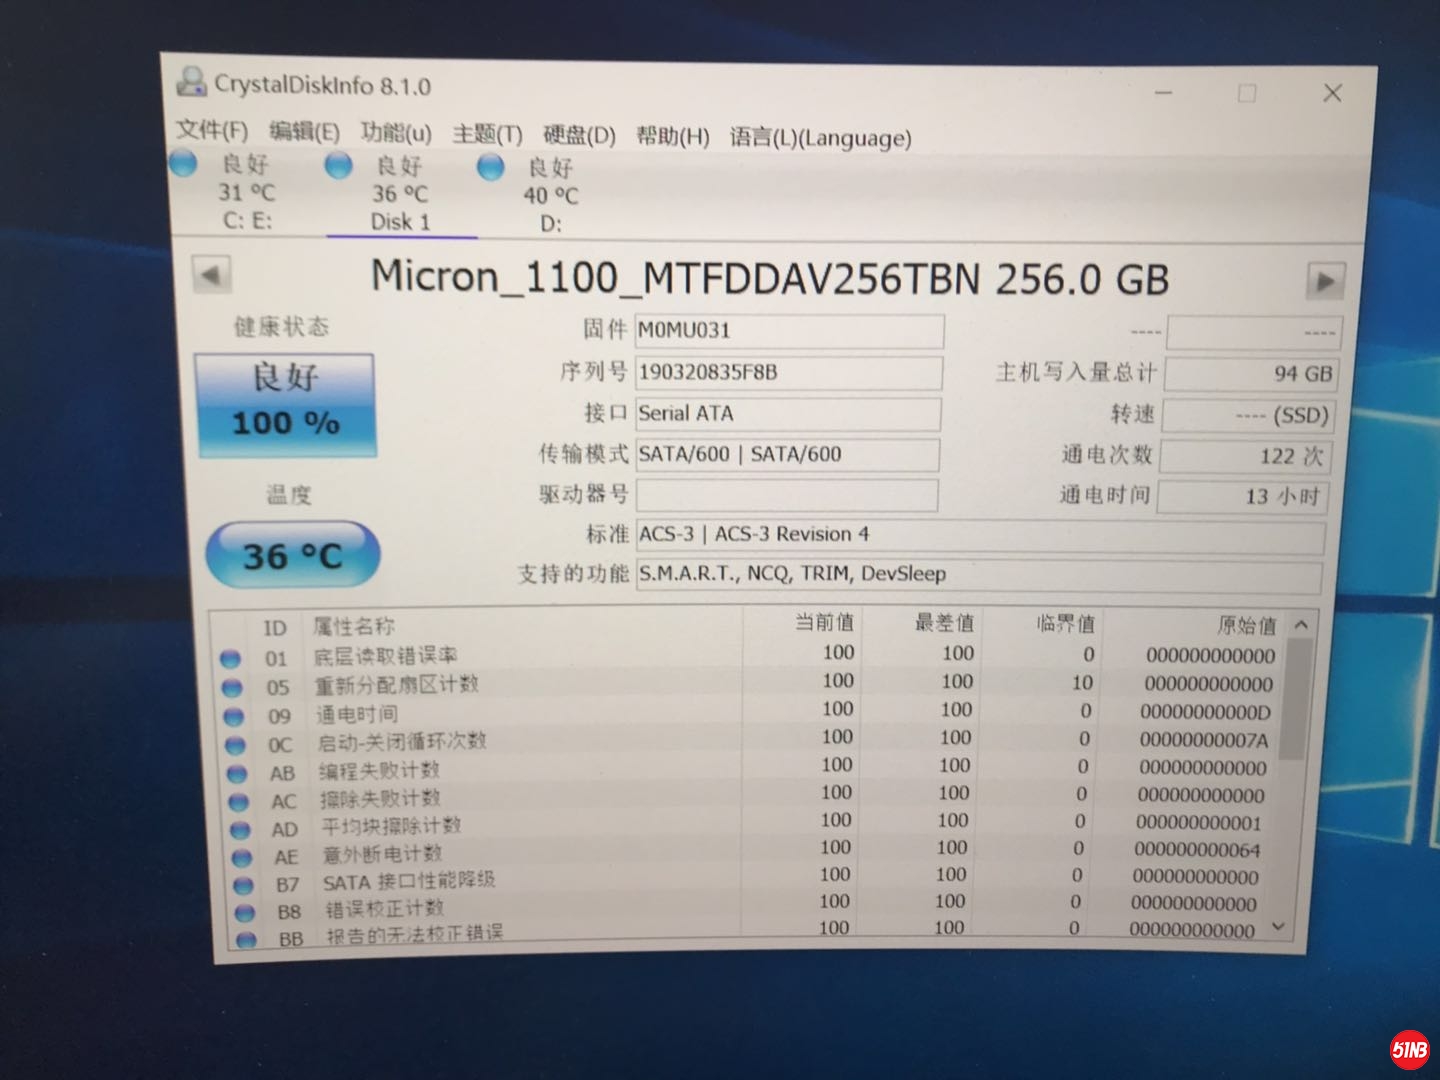This screenshot has width=1440, height=1080.
Task: Click status orb for D: drive at 40 °C
Action: (x=490, y=167)
